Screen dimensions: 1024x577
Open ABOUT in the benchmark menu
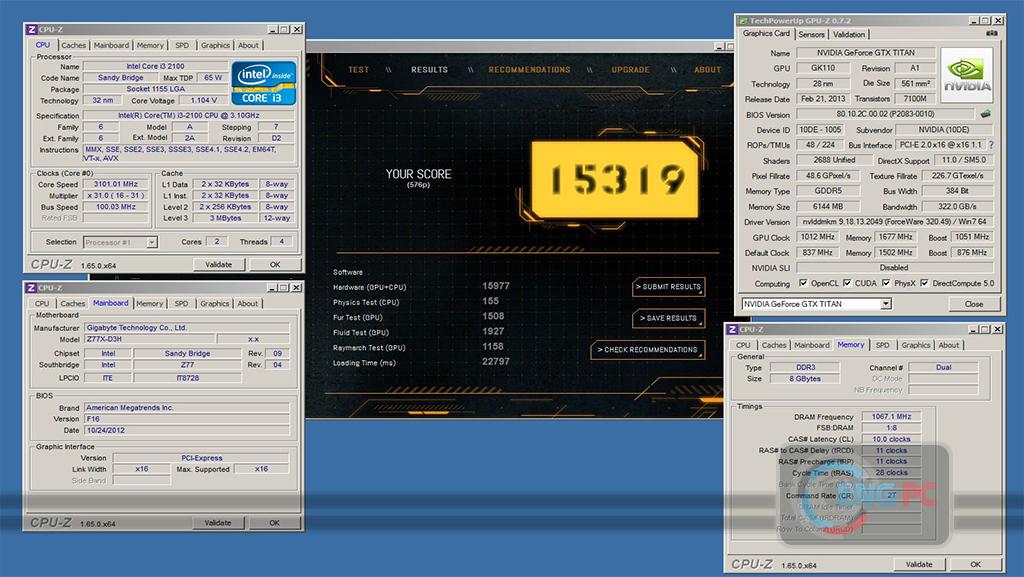point(707,70)
